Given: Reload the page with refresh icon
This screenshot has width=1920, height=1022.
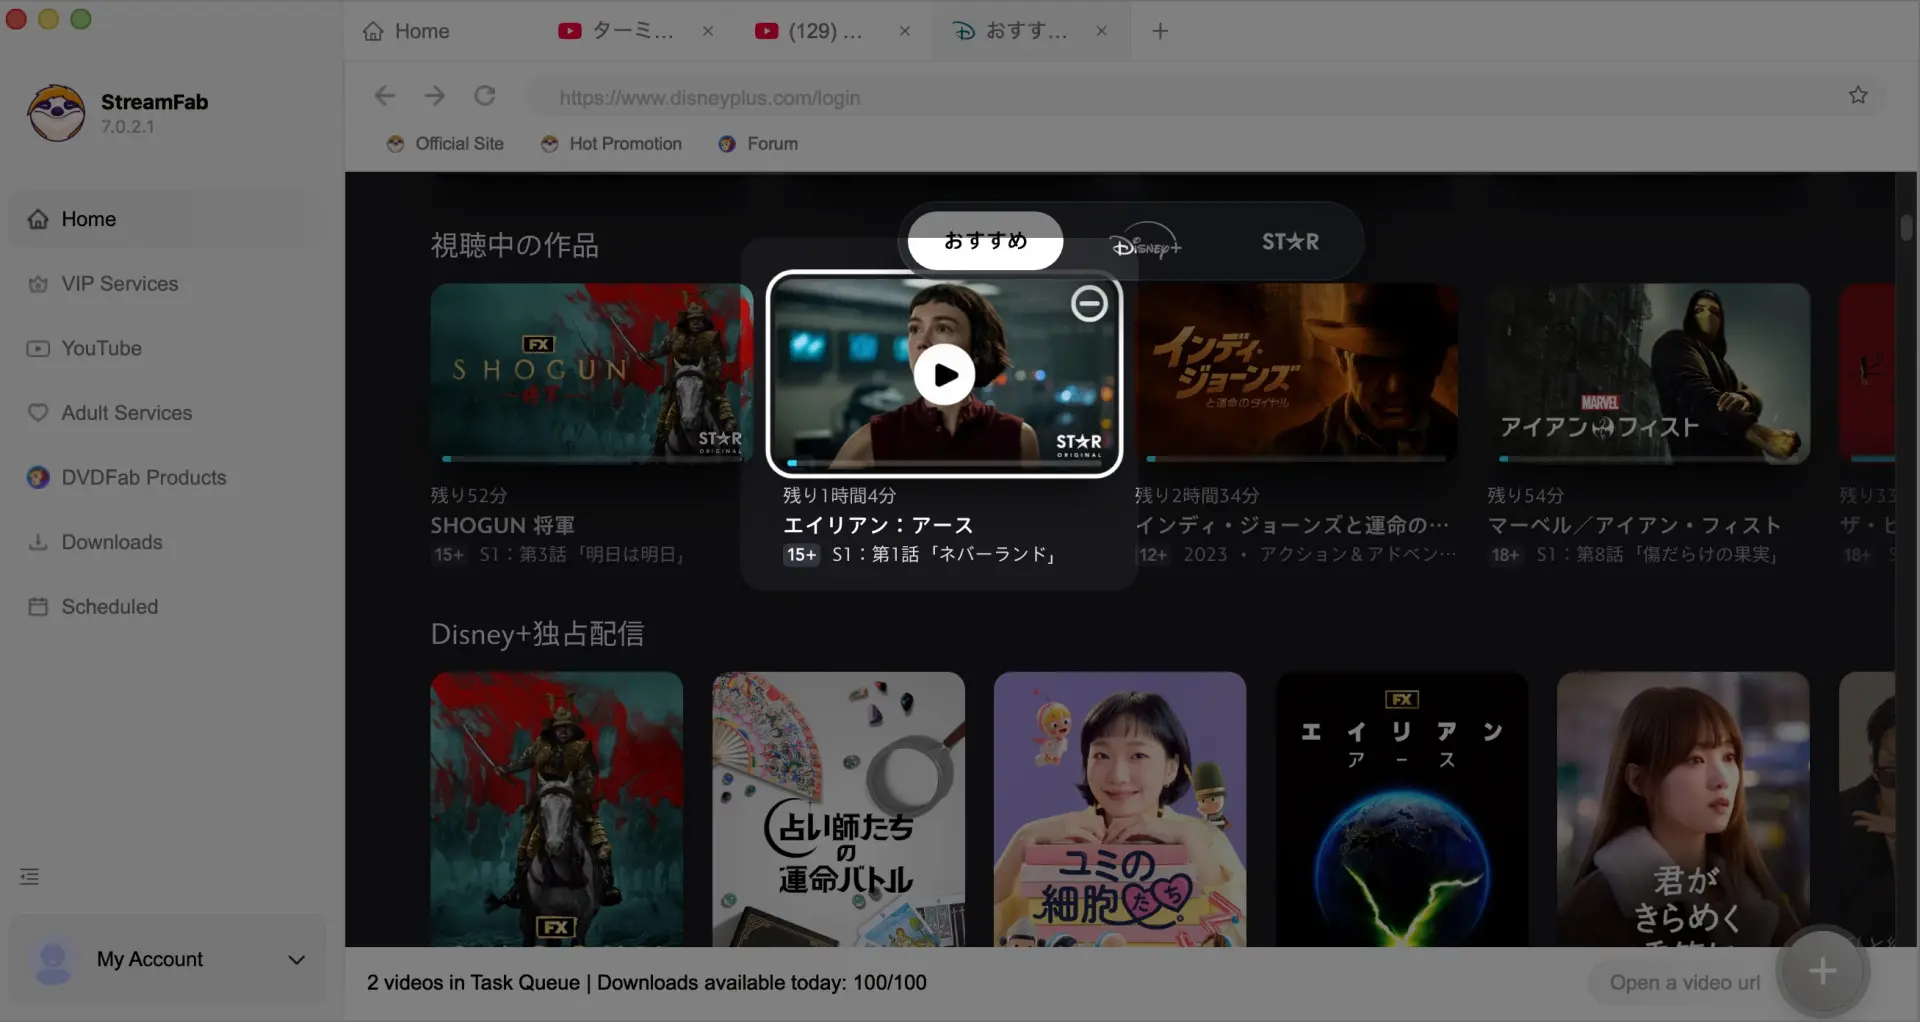Looking at the screenshot, I should 485,96.
